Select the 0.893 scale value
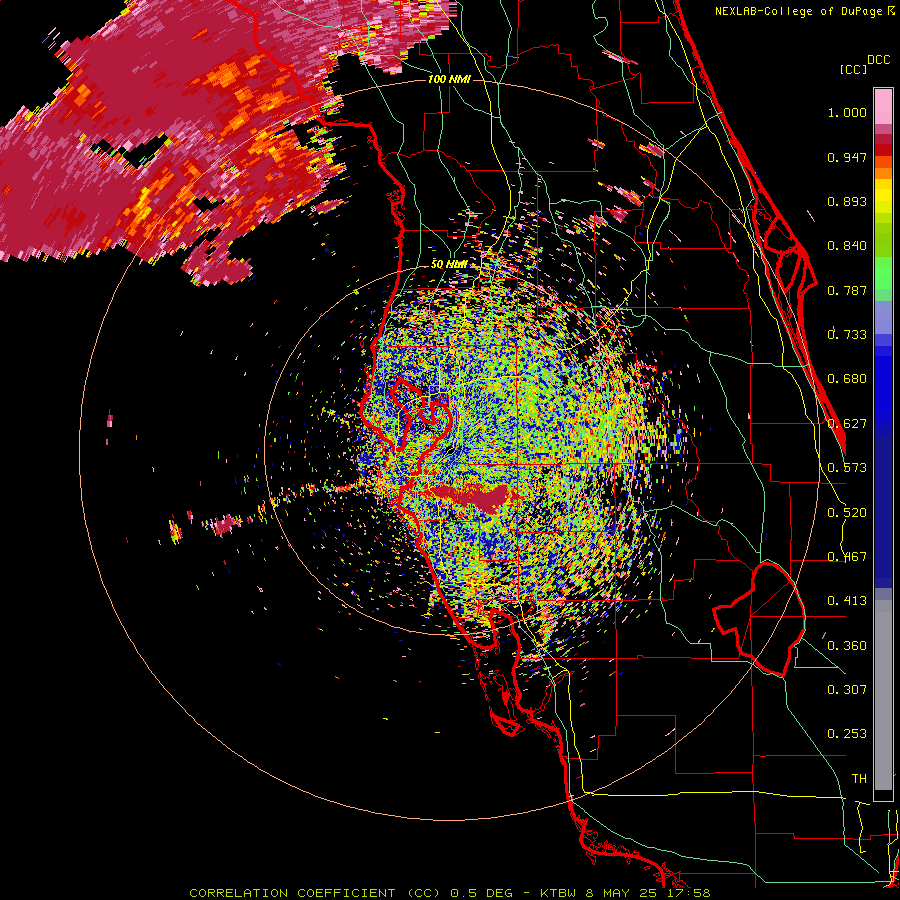The width and height of the screenshot is (900, 900). (x=847, y=201)
